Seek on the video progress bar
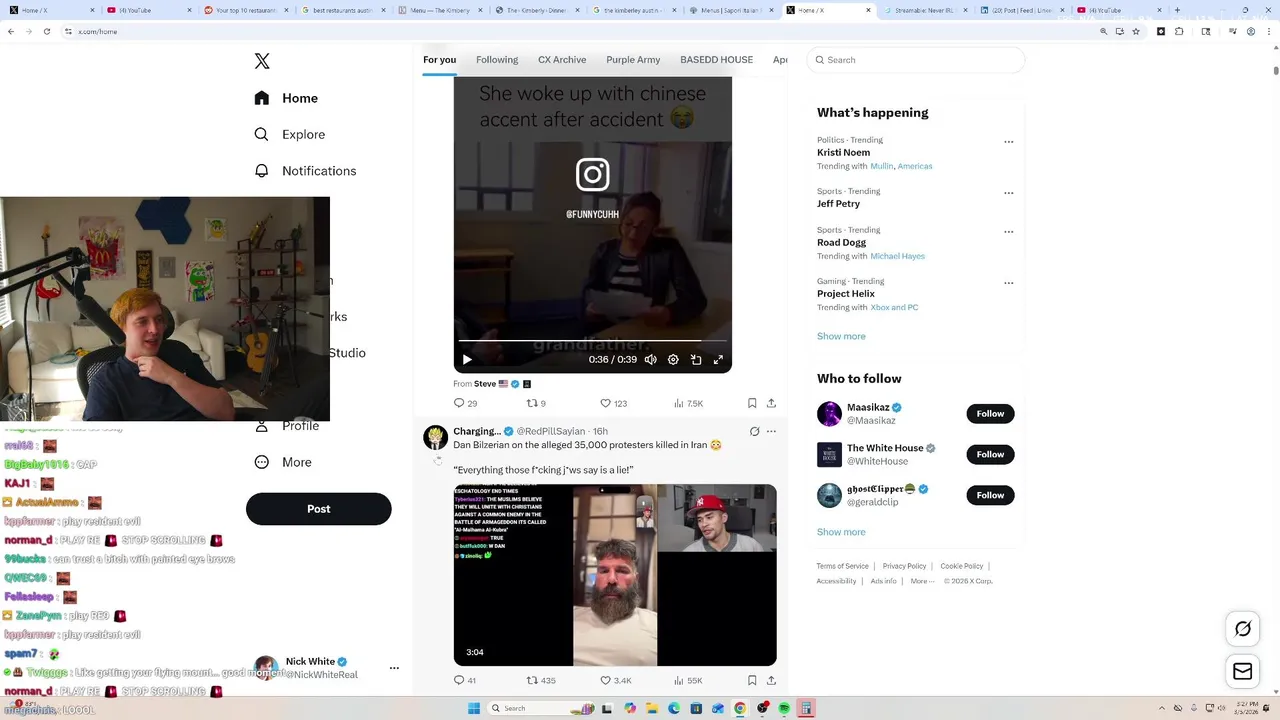This screenshot has height=720, width=1280. (x=593, y=341)
